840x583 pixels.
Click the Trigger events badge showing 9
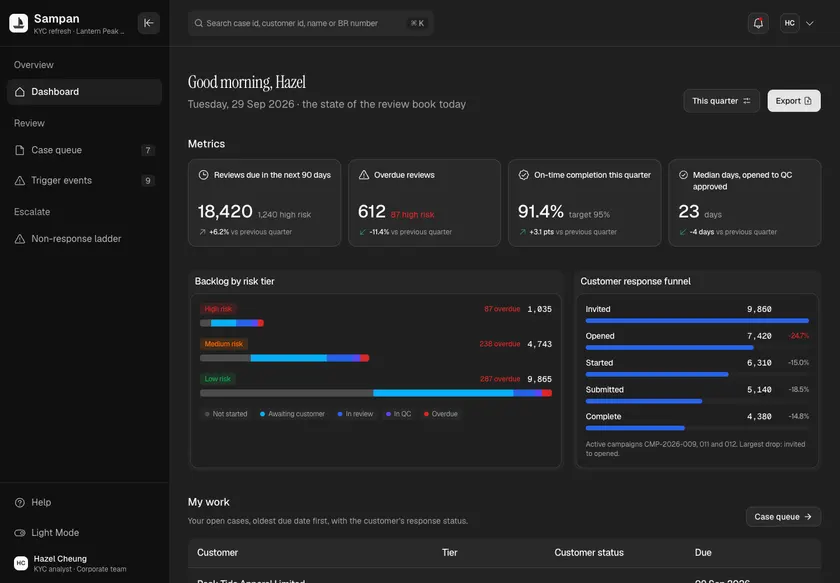pos(148,181)
